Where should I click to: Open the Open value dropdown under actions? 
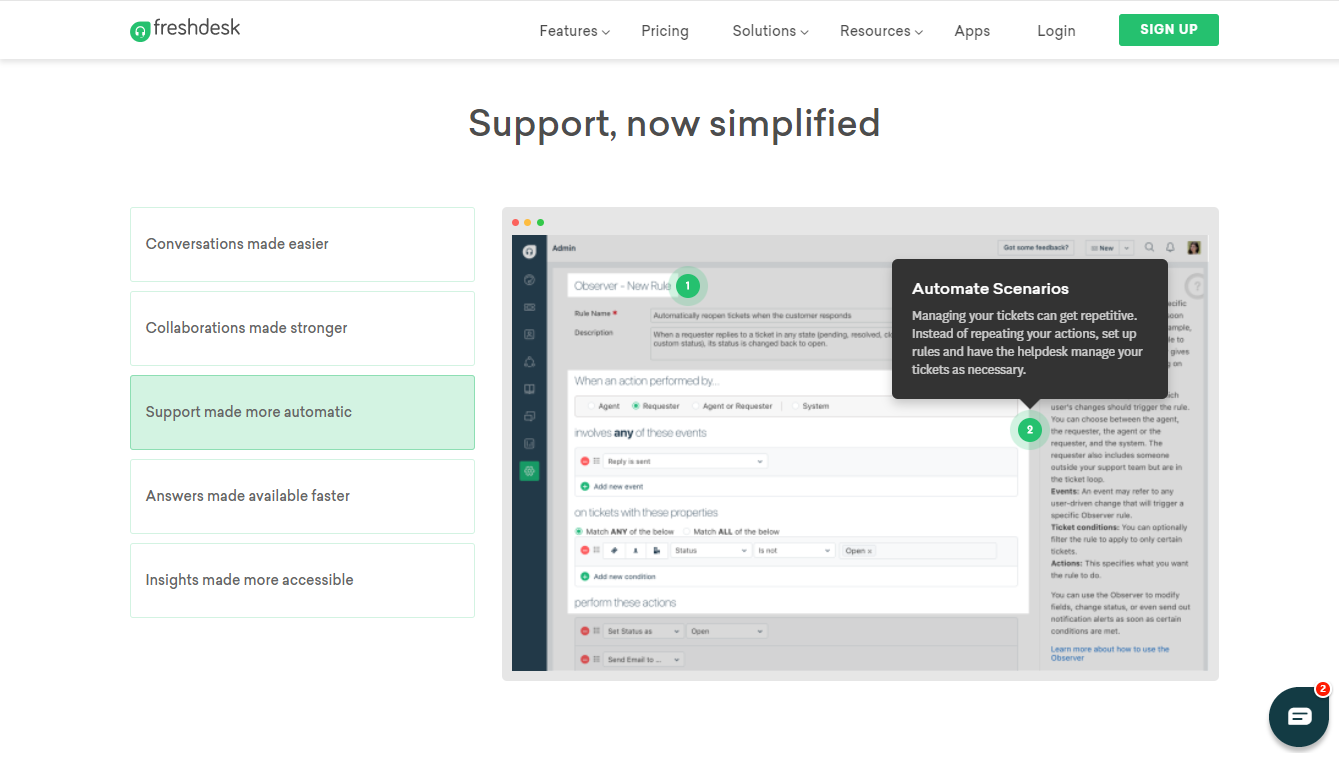tap(728, 631)
